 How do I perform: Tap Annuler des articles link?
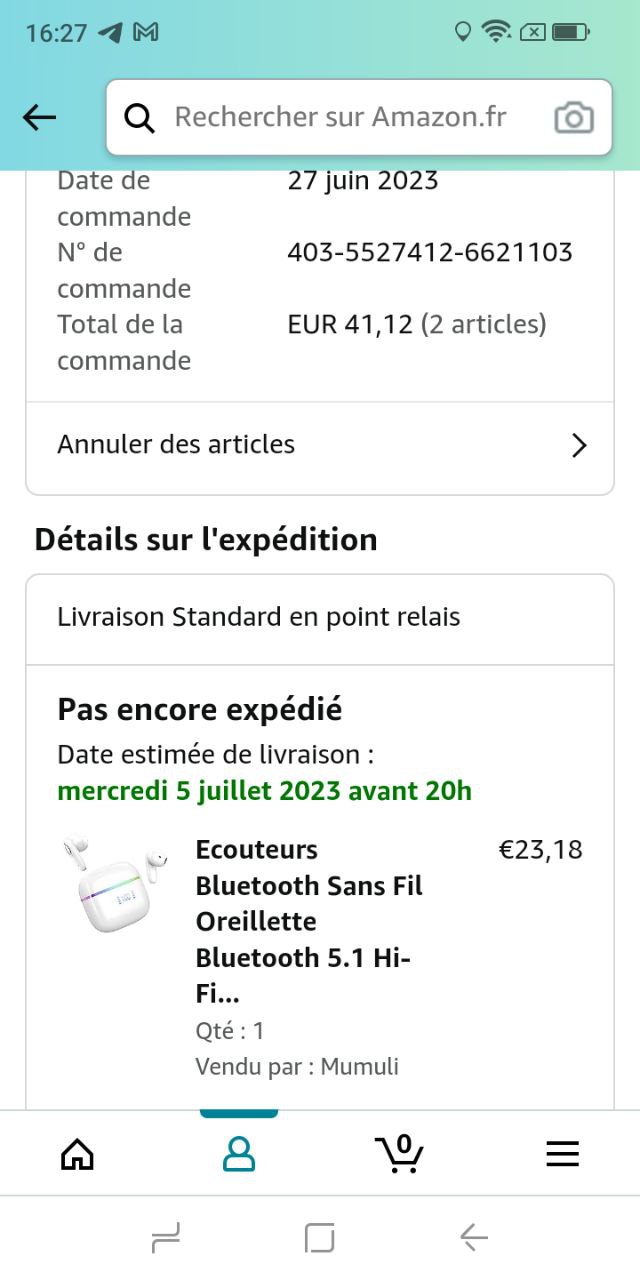click(176, 444)
